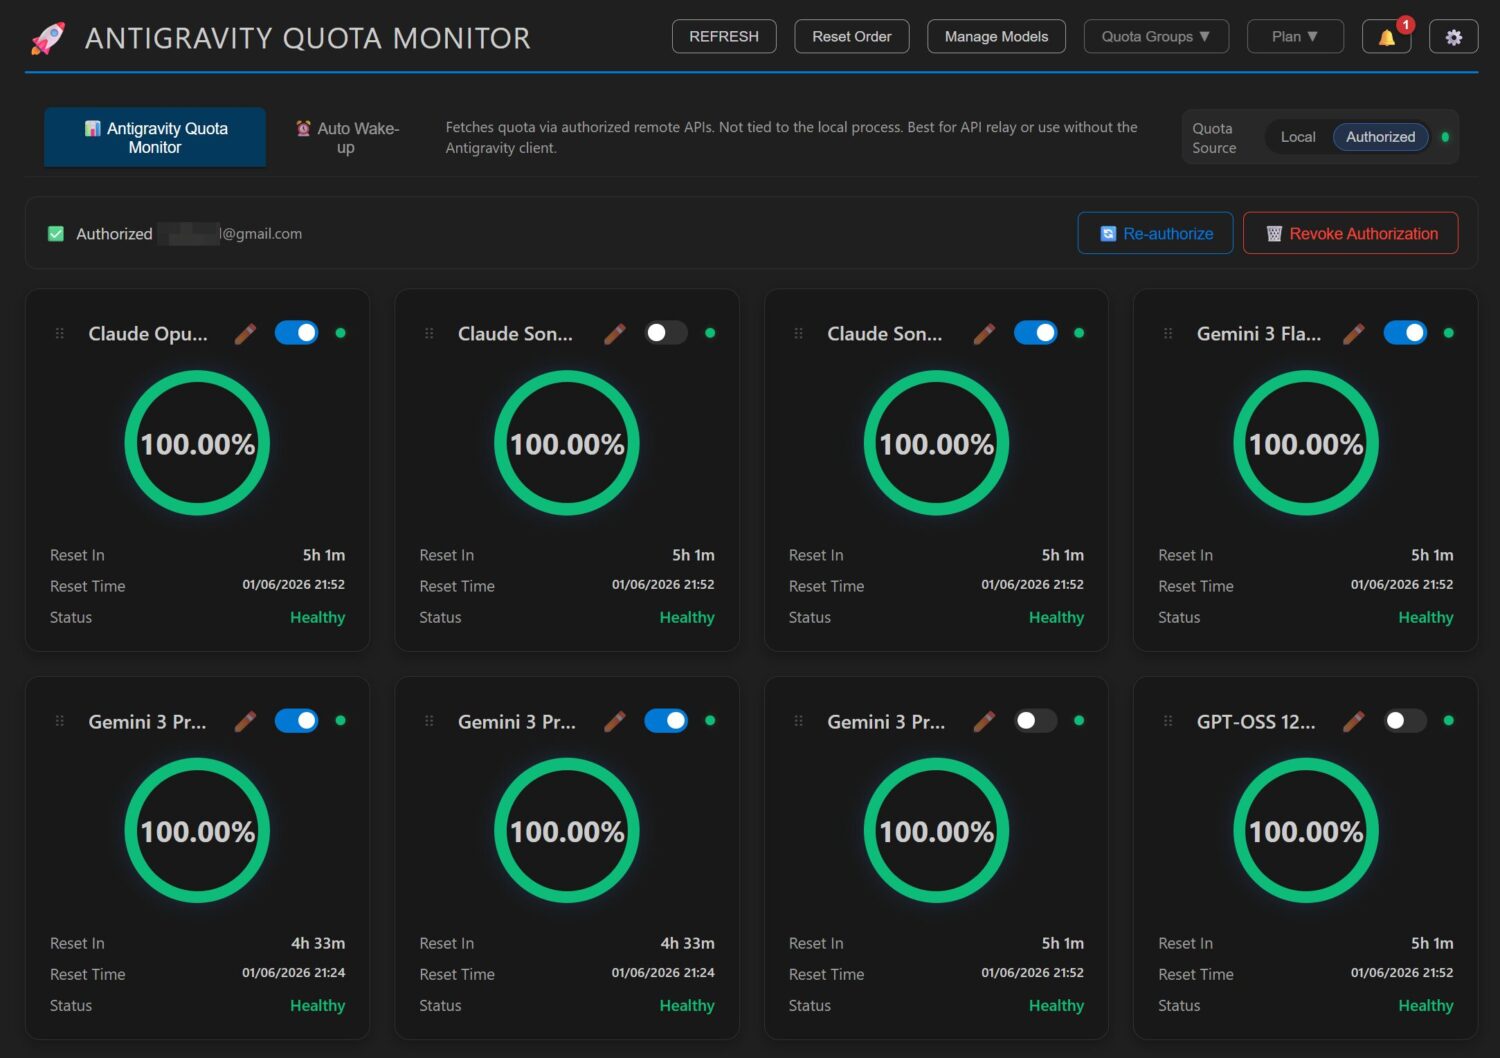This screenshot has height=1058, width=1500.
Task: Disable the Claude Opus toggle switch
Action: (297, 333)
